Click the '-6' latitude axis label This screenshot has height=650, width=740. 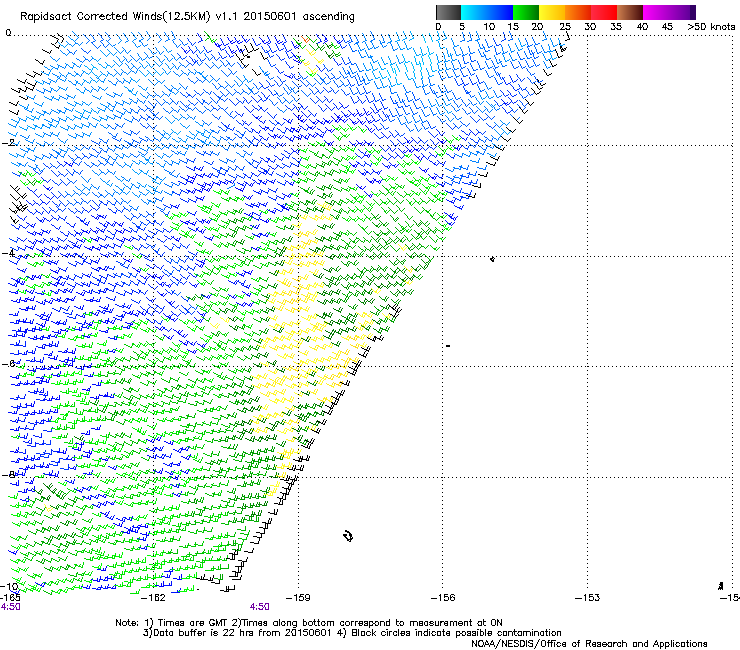click(8, 364)
